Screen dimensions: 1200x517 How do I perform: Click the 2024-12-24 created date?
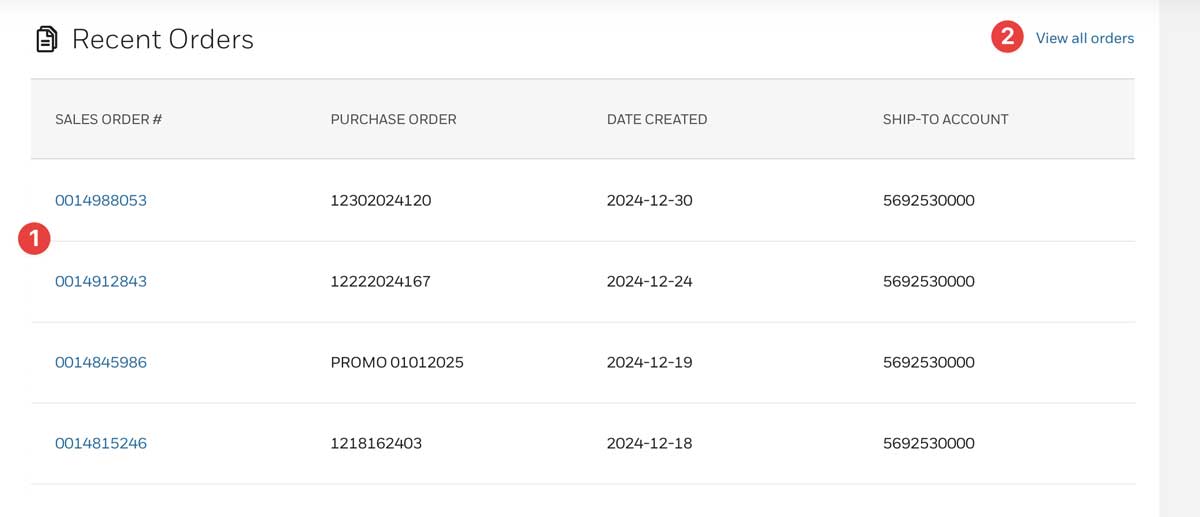(x=650, y=281)
